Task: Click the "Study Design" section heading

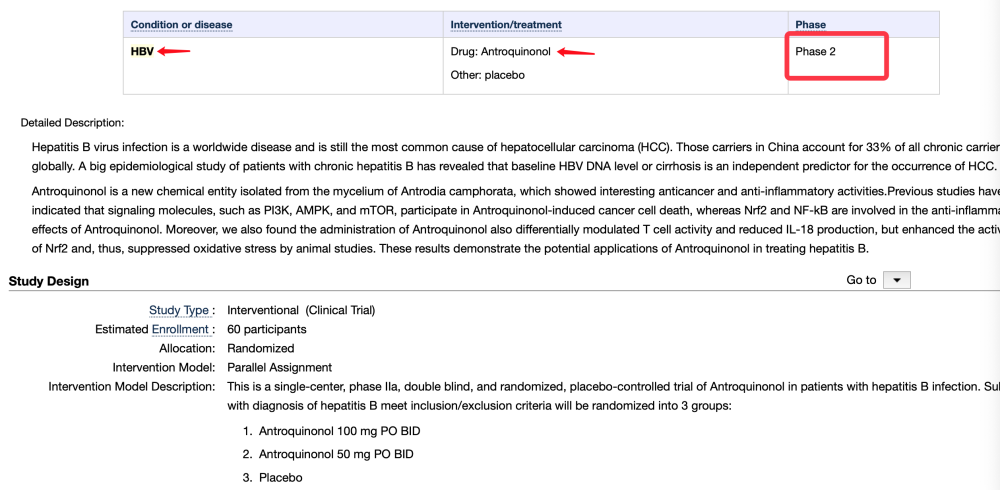Action: (x=49, y=281)
